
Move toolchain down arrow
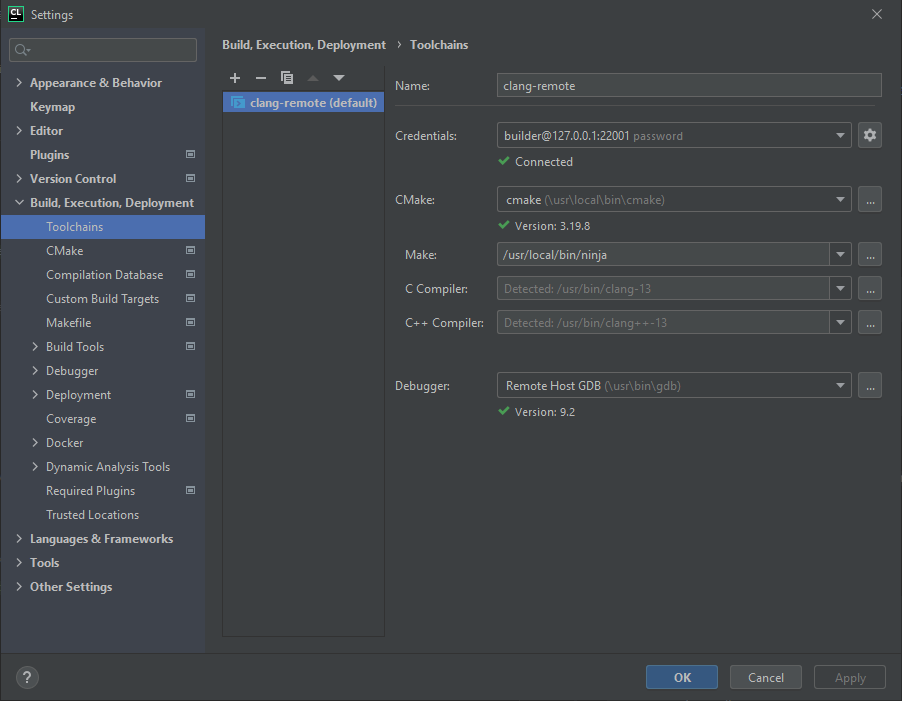(339, 78)
